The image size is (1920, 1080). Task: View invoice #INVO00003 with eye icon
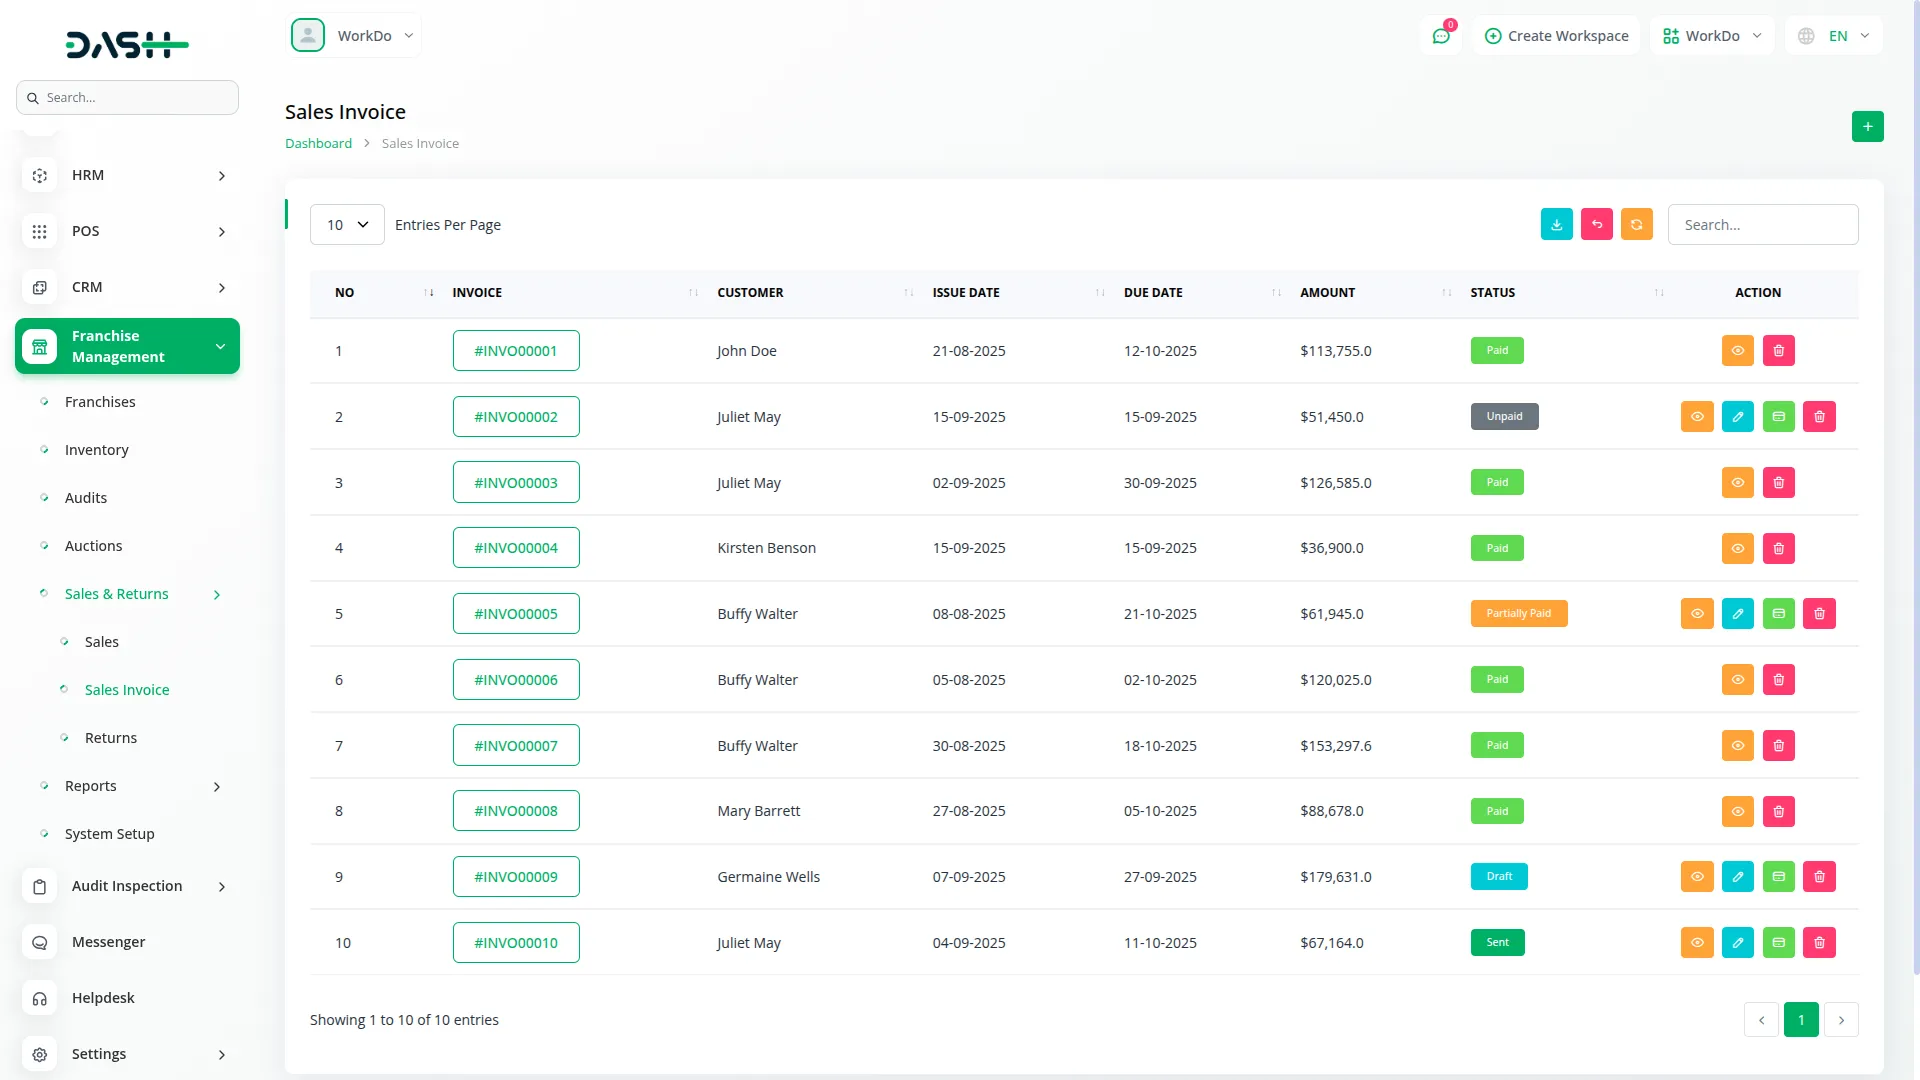pos(1738,483)
